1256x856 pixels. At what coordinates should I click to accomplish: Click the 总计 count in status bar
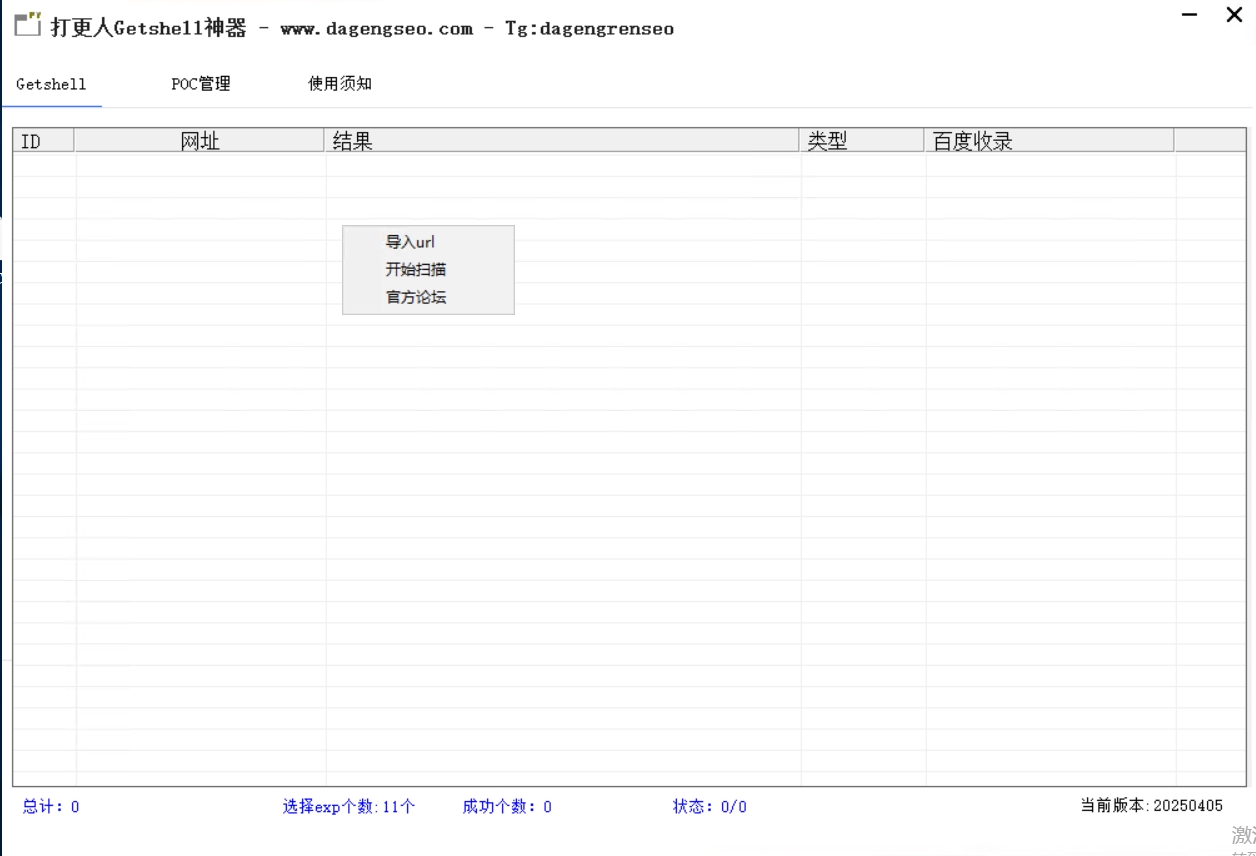51,807
